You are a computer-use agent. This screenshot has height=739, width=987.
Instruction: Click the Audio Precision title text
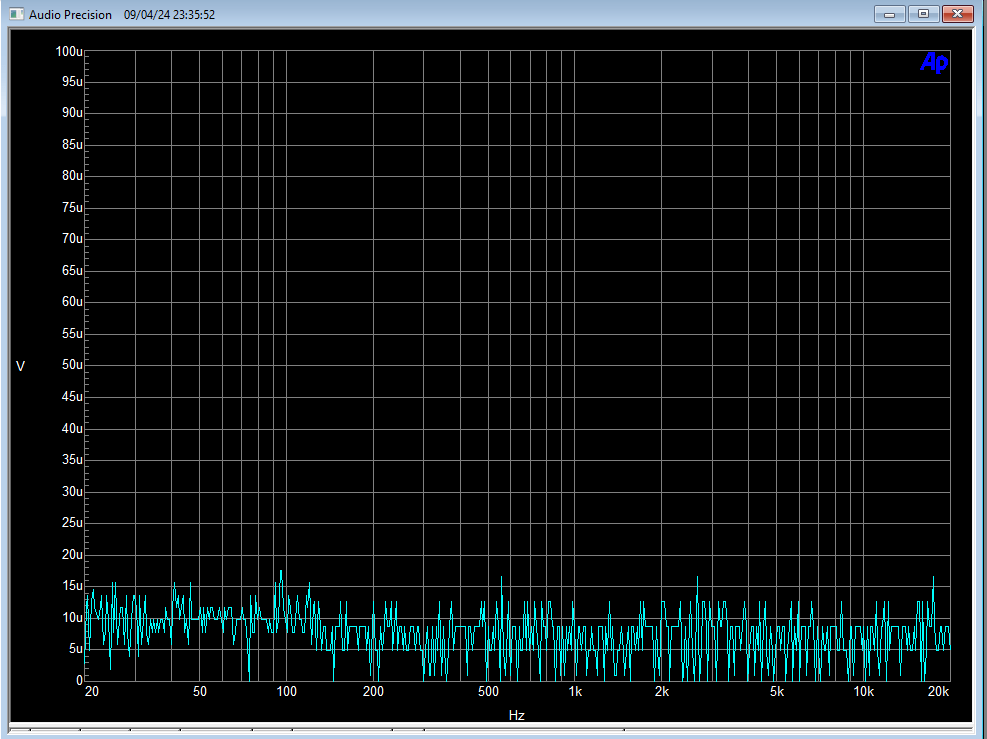pos(70,14)
